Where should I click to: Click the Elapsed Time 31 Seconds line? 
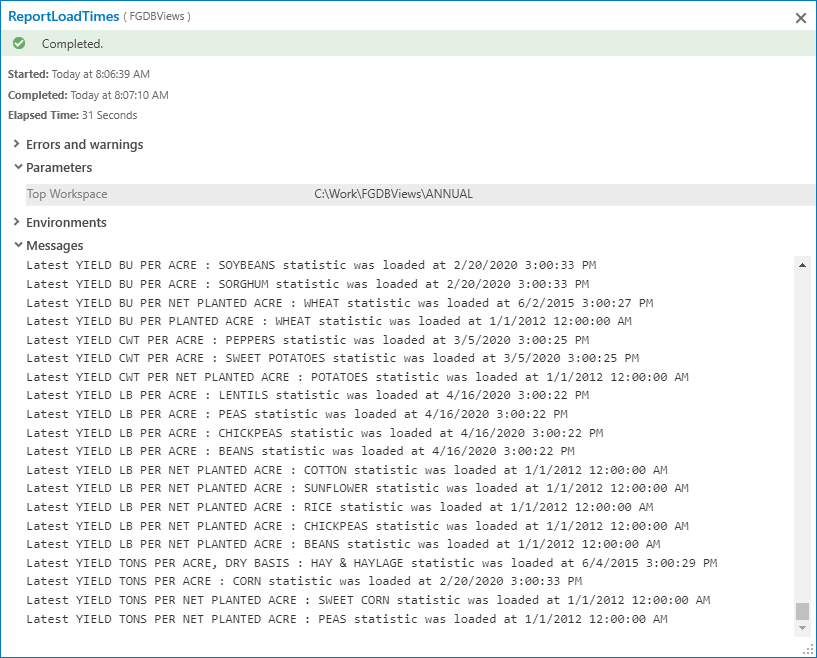[x=73, y=115]
